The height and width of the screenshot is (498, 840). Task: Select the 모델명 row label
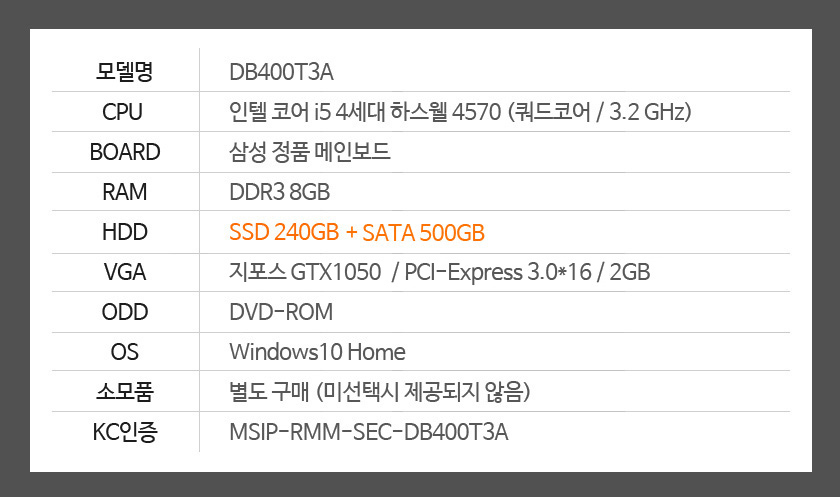[124, 71]
